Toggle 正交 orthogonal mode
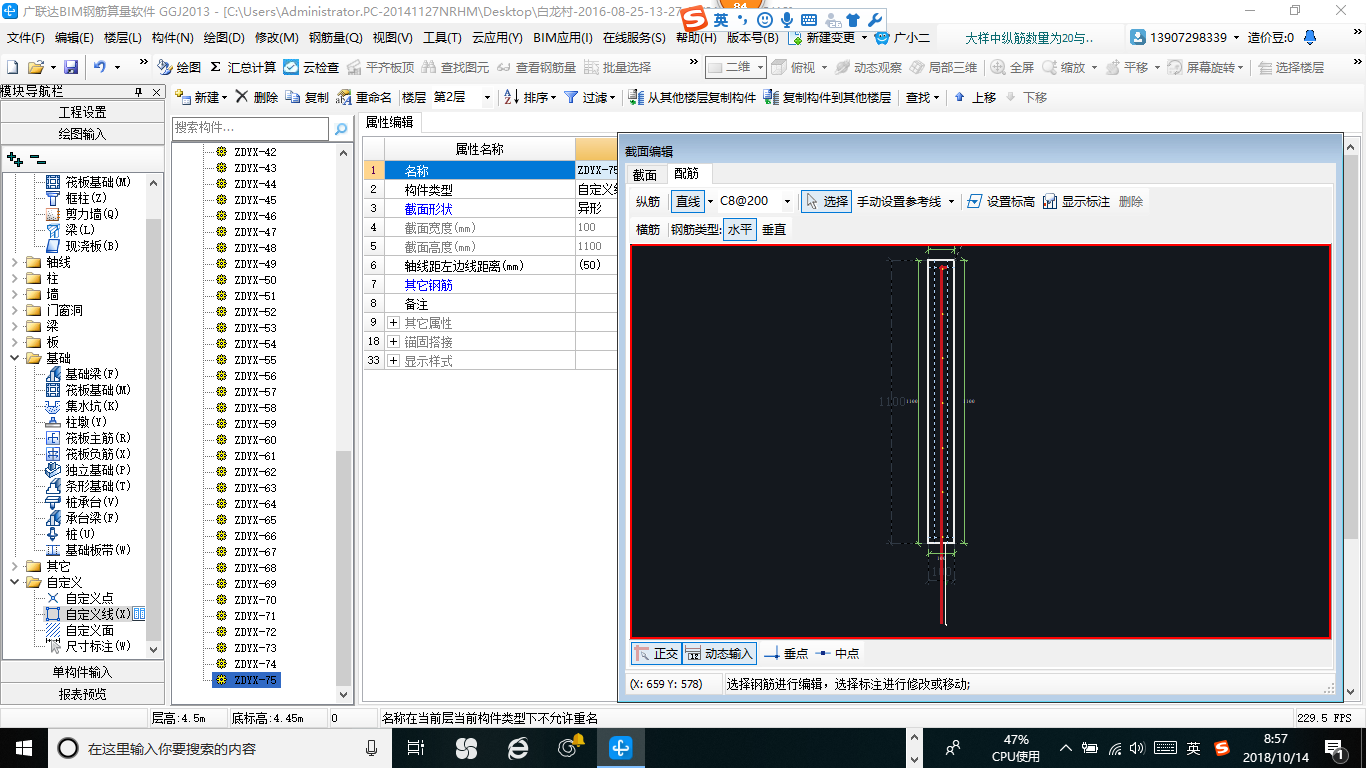The width and height of the screenshot is (1366, 768). pos(656,653)
